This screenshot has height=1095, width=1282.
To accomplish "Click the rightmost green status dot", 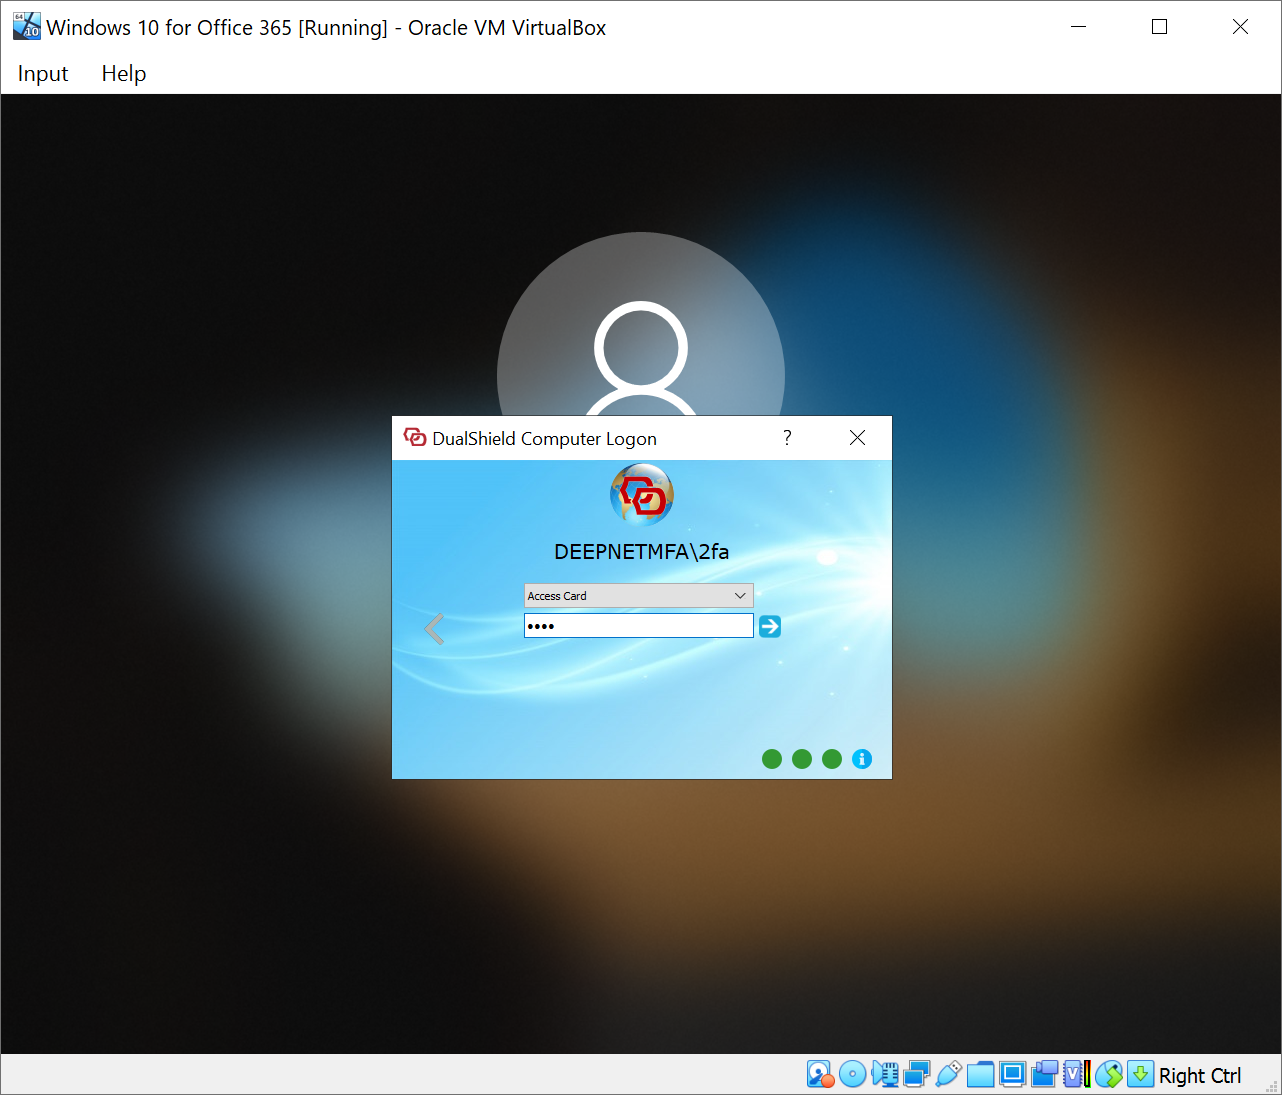I will point(832,759).
